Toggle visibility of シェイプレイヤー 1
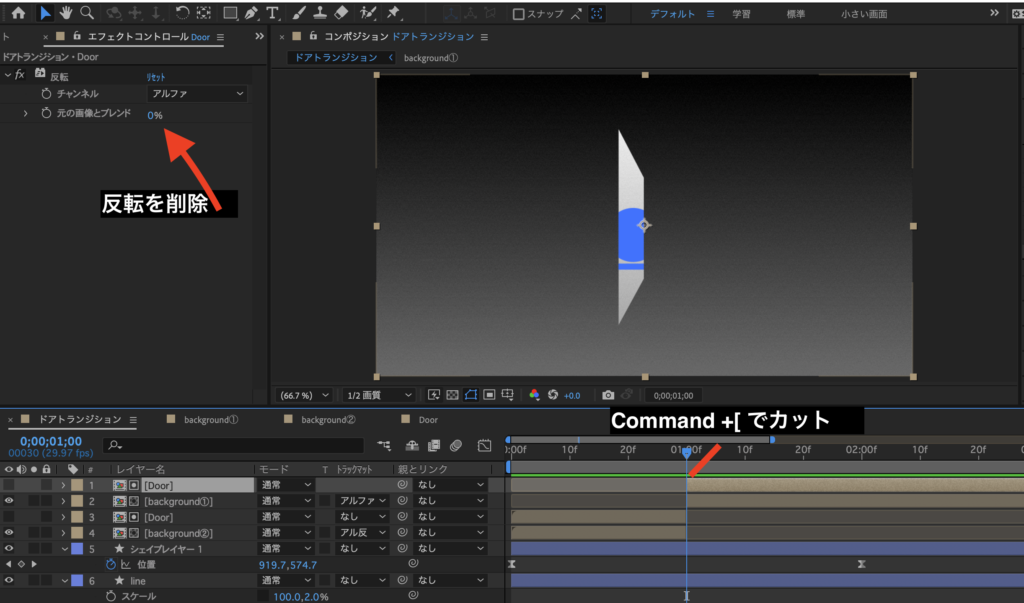Viewport: 1024px width, 603px height. 9,548
